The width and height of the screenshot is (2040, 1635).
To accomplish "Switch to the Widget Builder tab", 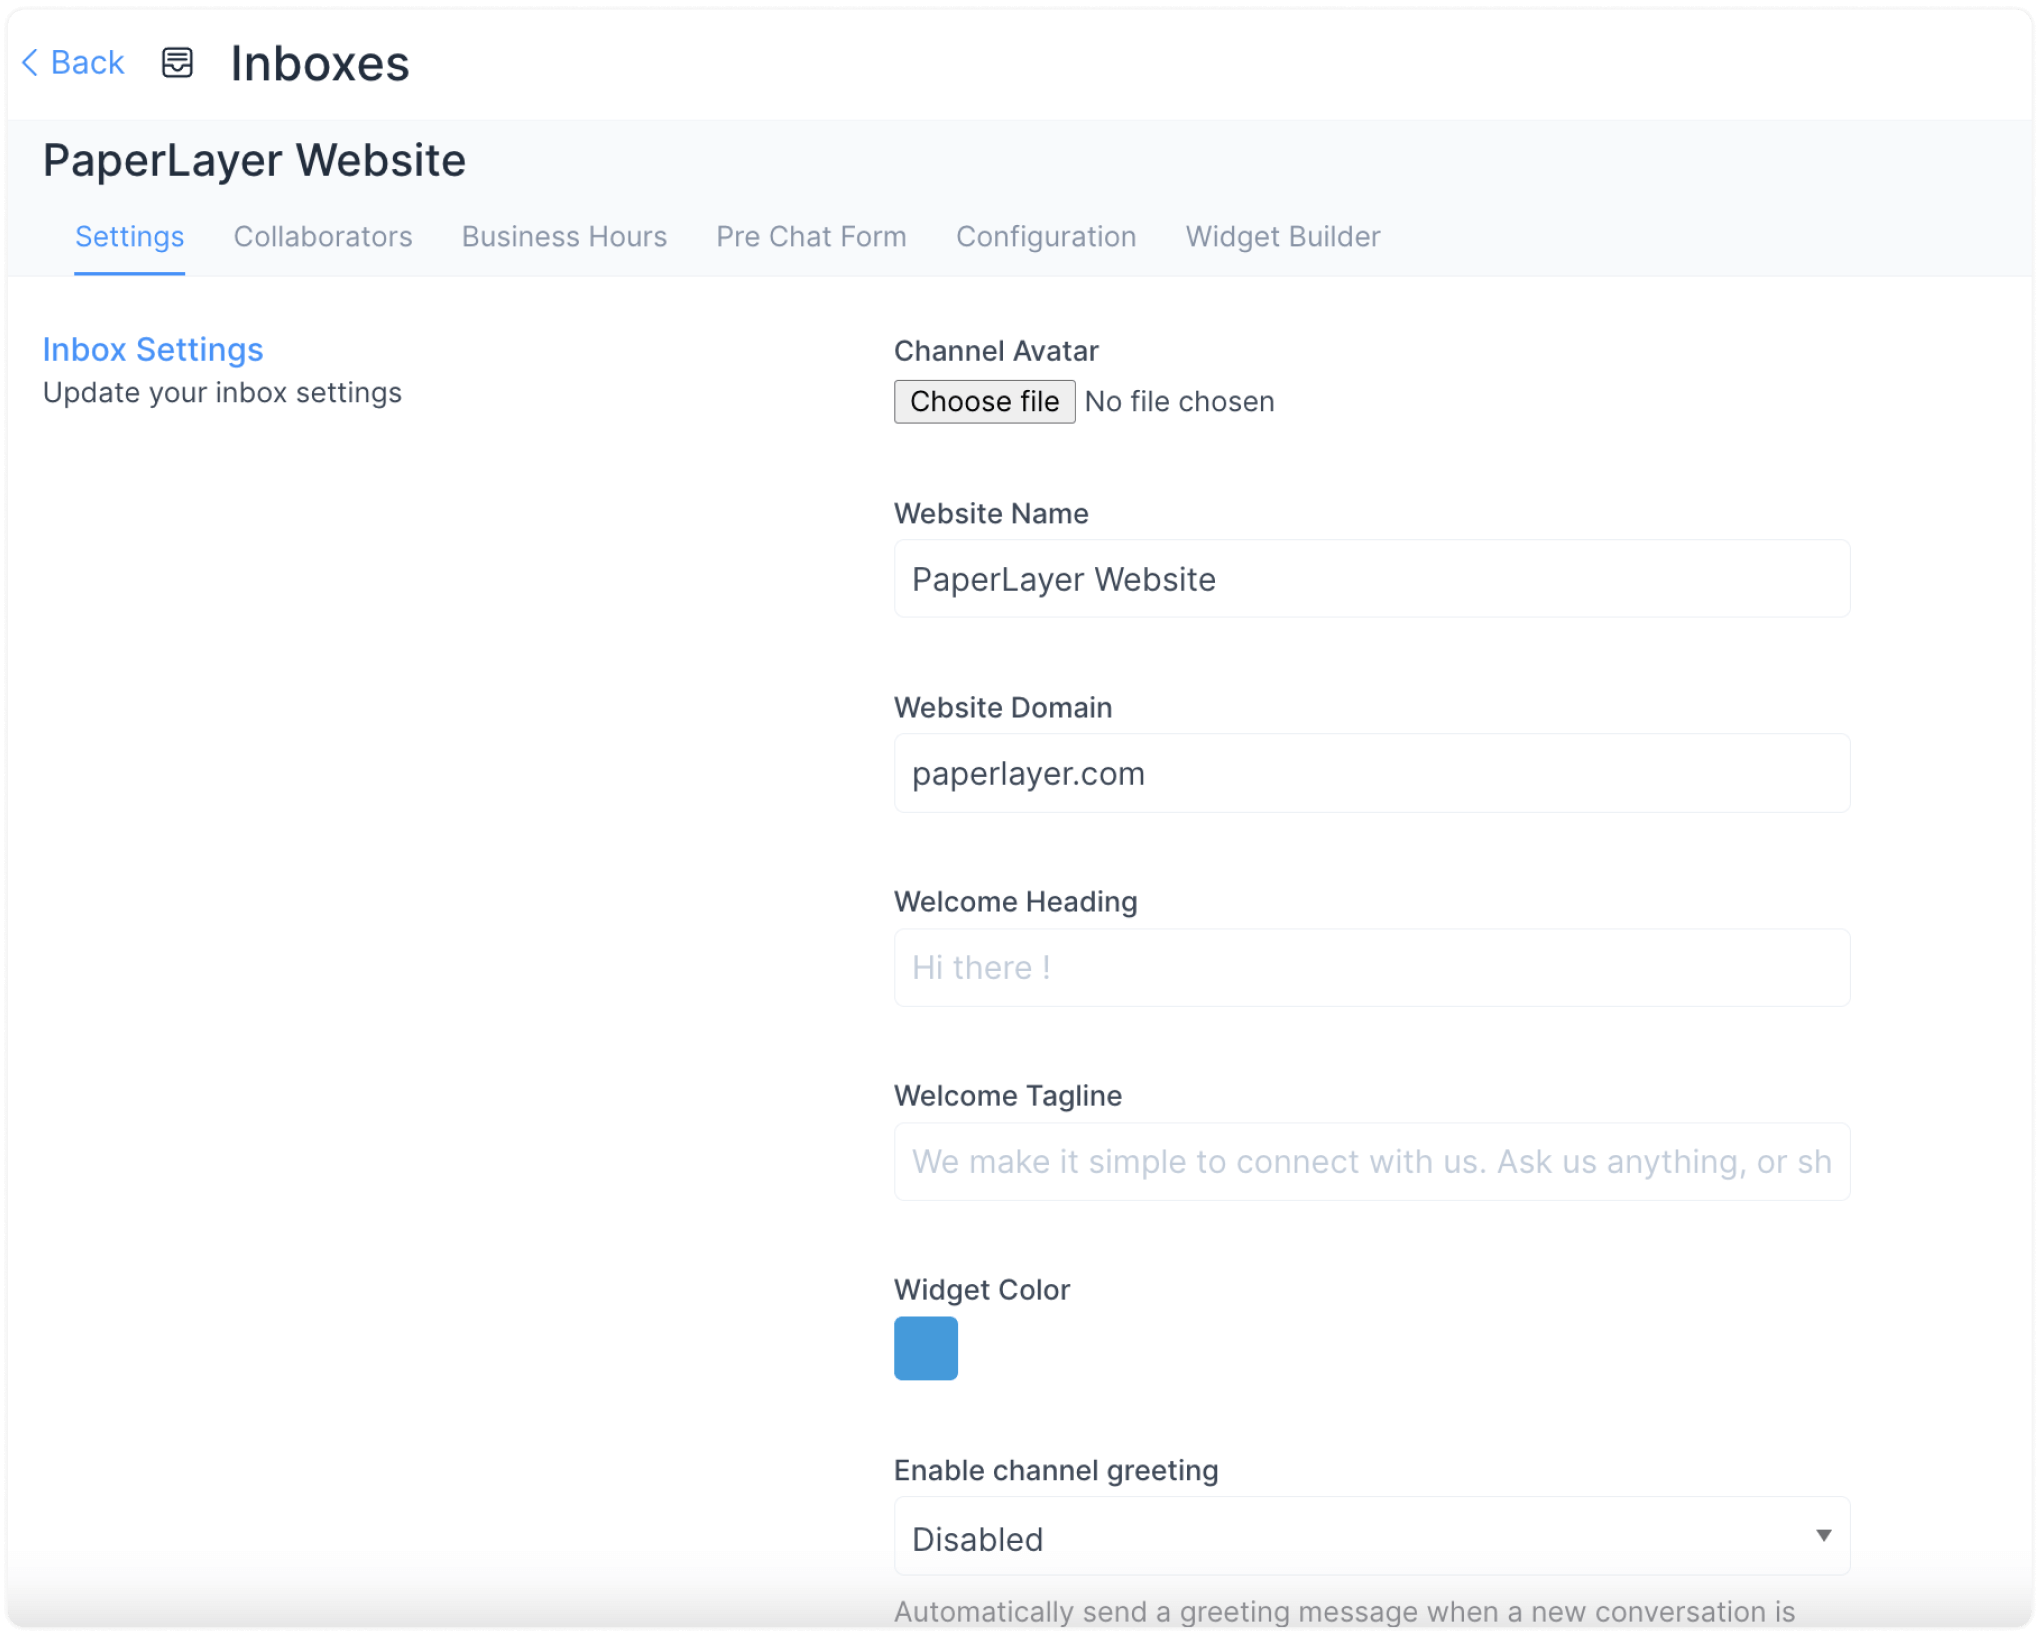I will pyautogui.click(x=1282, y=237).
